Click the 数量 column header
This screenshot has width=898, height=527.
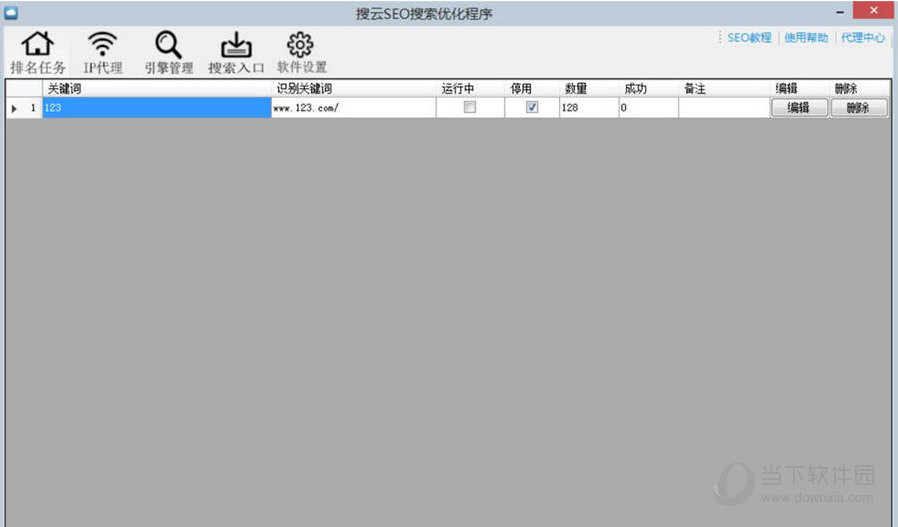point(589,88)
